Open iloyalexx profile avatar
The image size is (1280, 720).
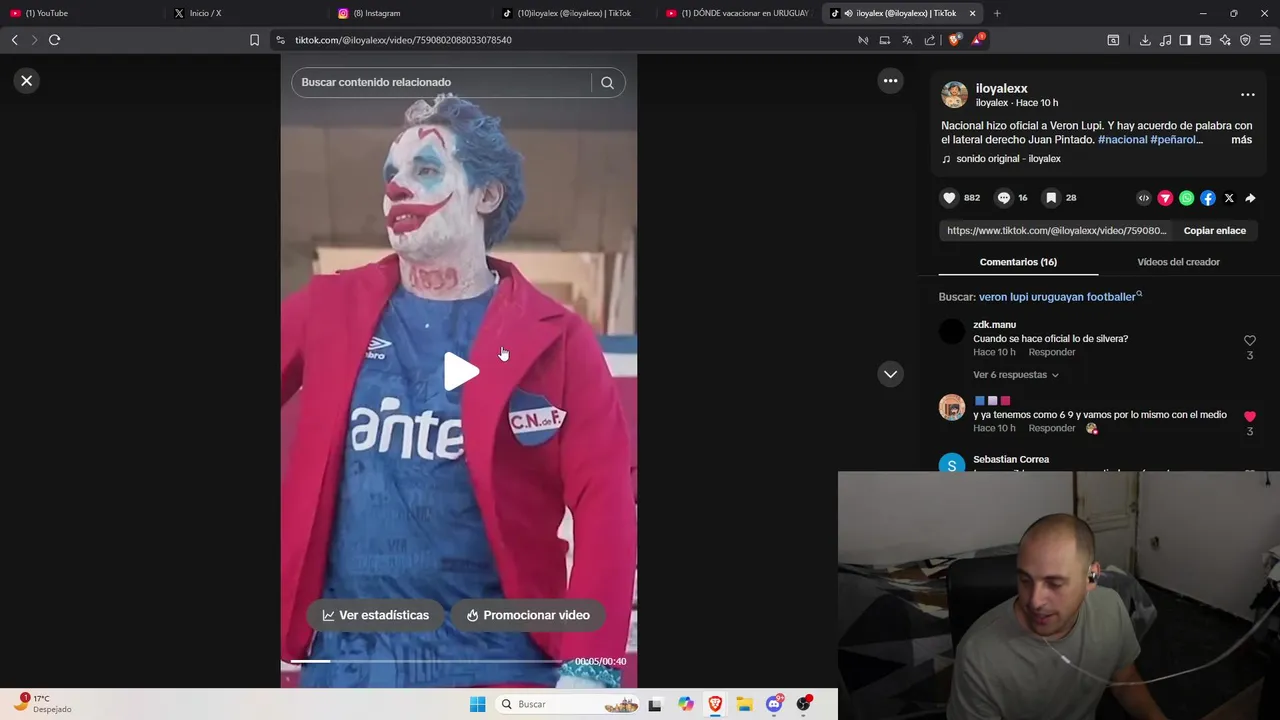[x=955, y=95]
